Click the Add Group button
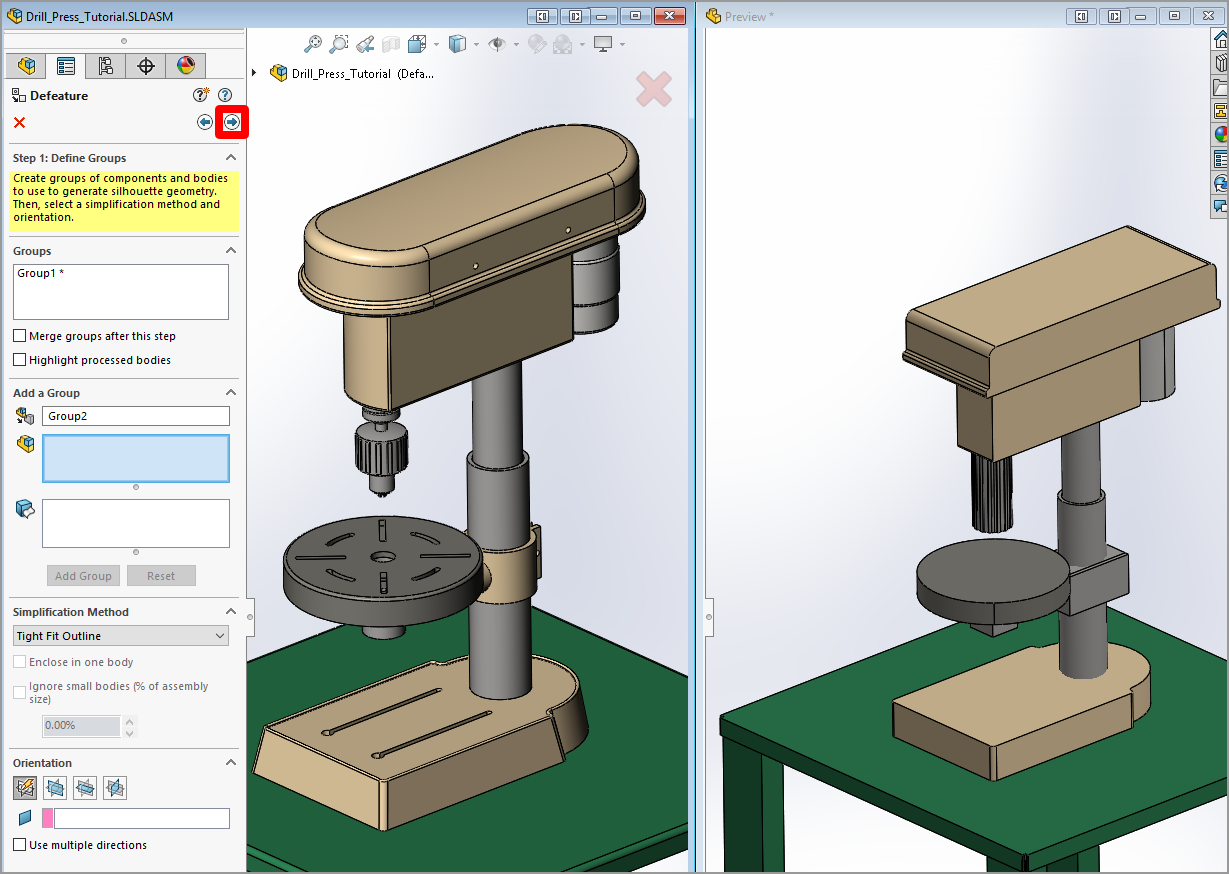This screenshot has height=874, width=1229. [83, 576]
